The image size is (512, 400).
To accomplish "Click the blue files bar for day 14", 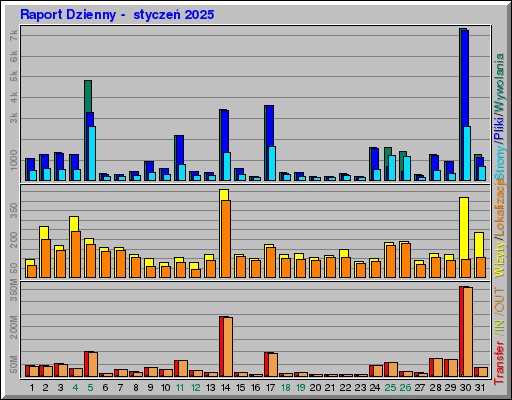I will (x=225, y=131).
